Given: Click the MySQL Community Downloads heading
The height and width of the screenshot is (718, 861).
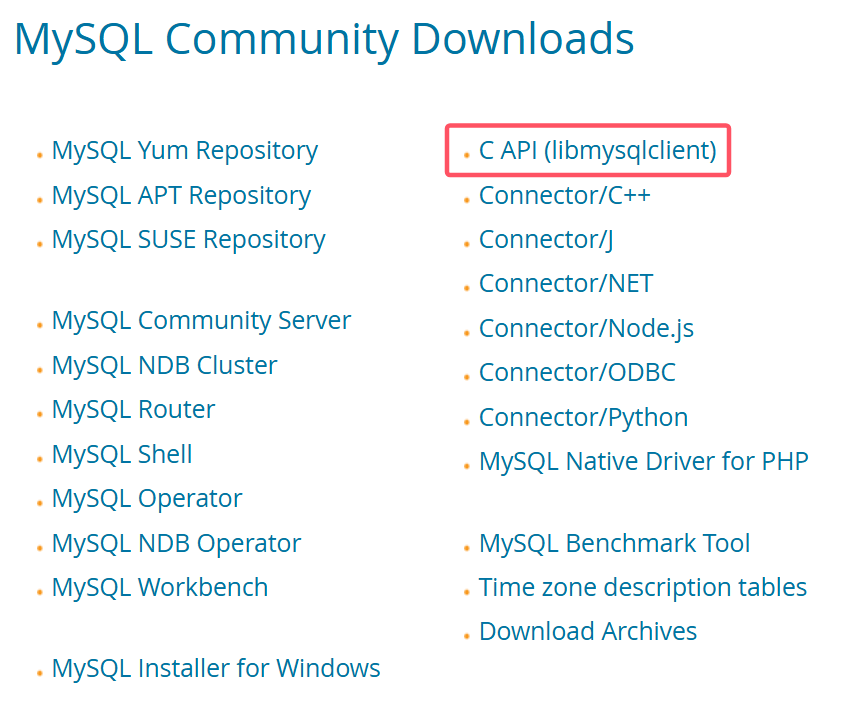Looking at the screenshot, I should (x=324, y=40).
